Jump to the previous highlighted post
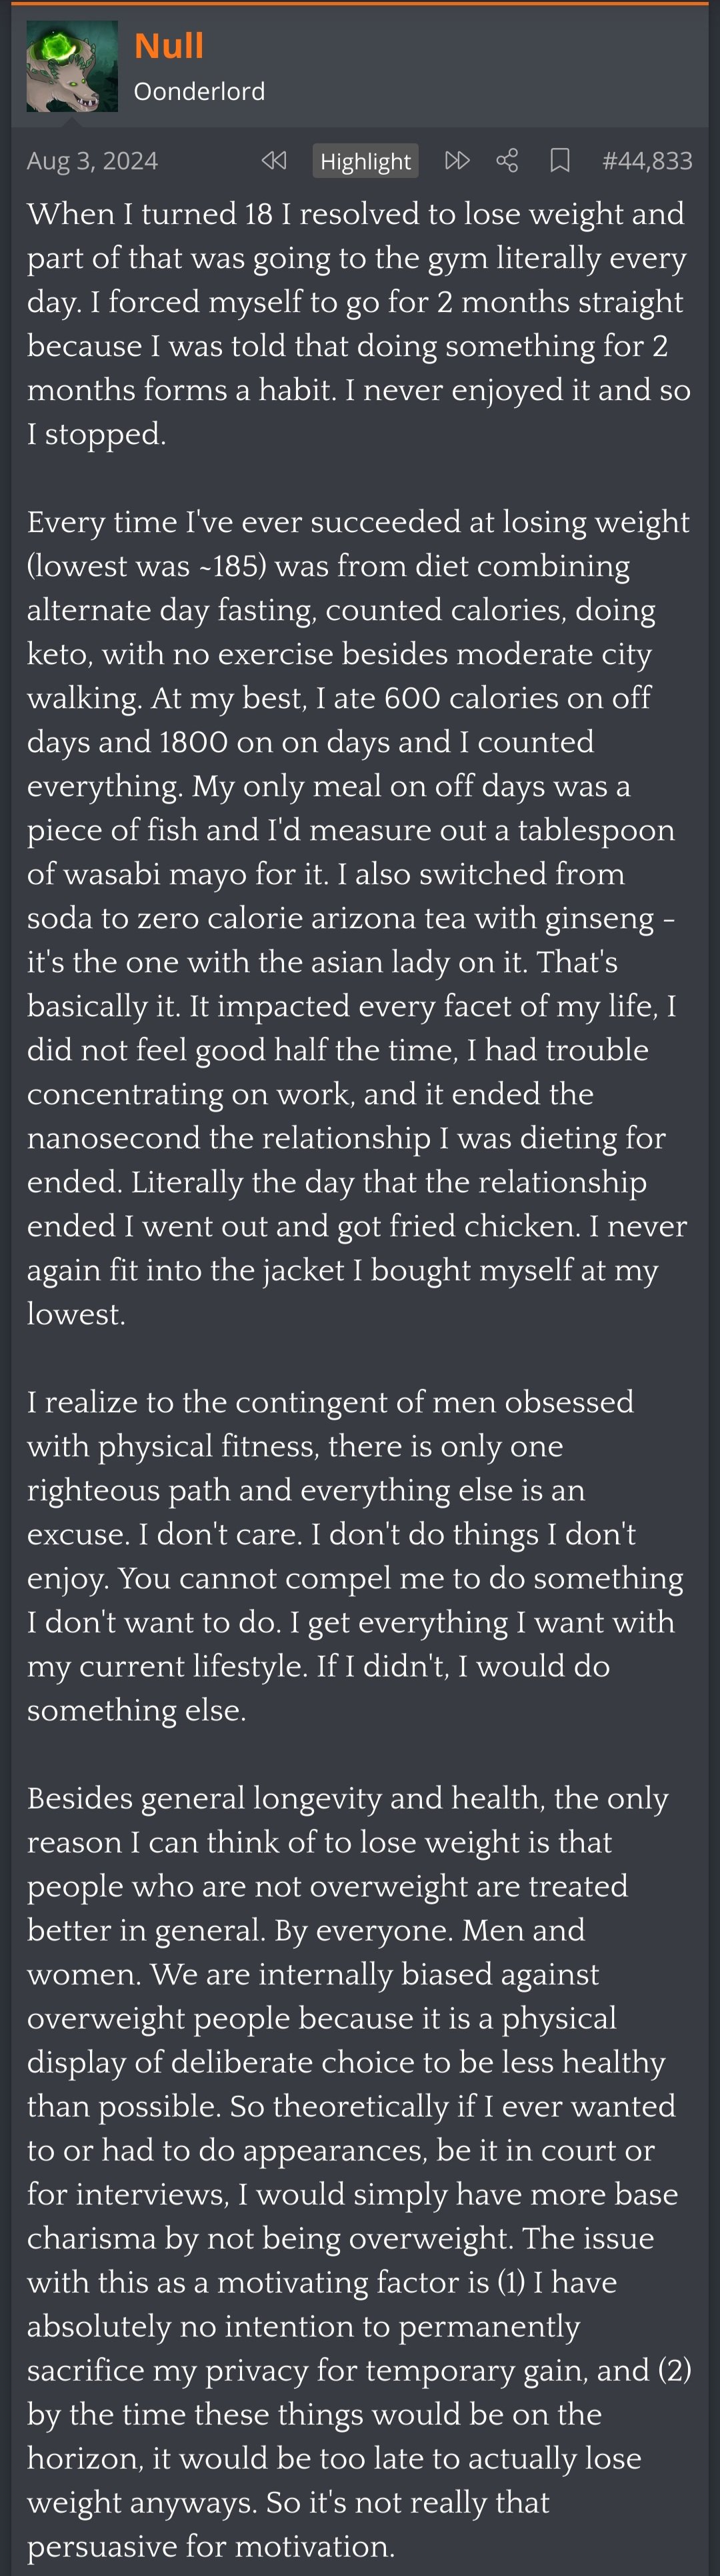Image resolution: width=720 pixels, height=2576 pixels. click(x=273, y=160)
